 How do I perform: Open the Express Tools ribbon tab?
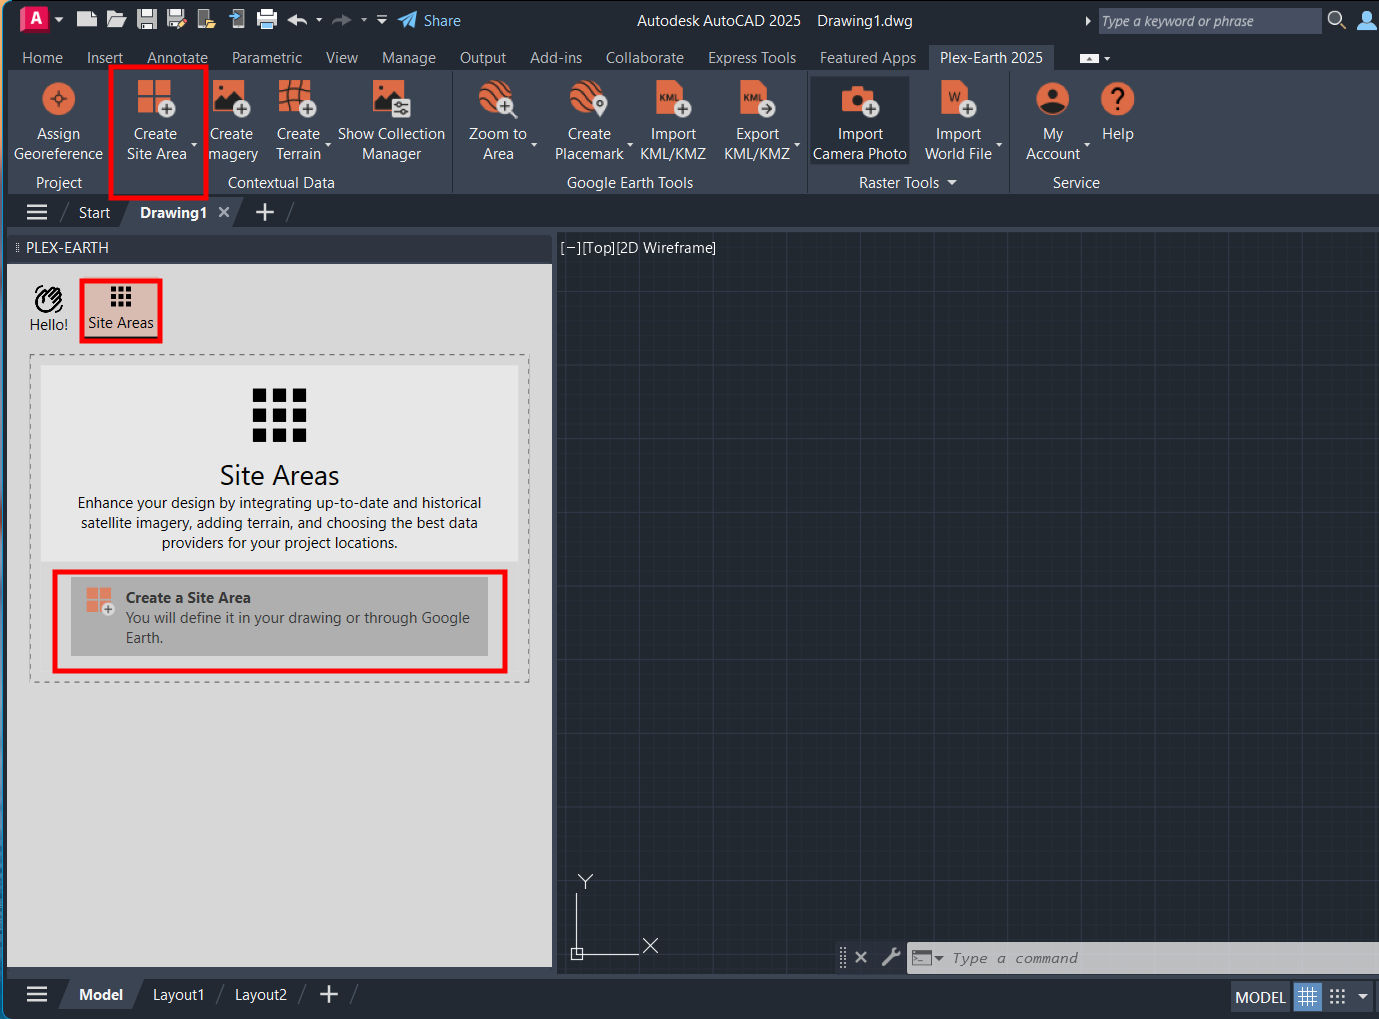point(752,58)
